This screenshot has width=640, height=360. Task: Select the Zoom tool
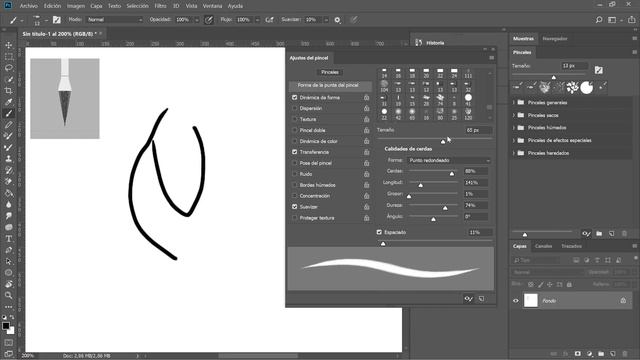(9, 295)
